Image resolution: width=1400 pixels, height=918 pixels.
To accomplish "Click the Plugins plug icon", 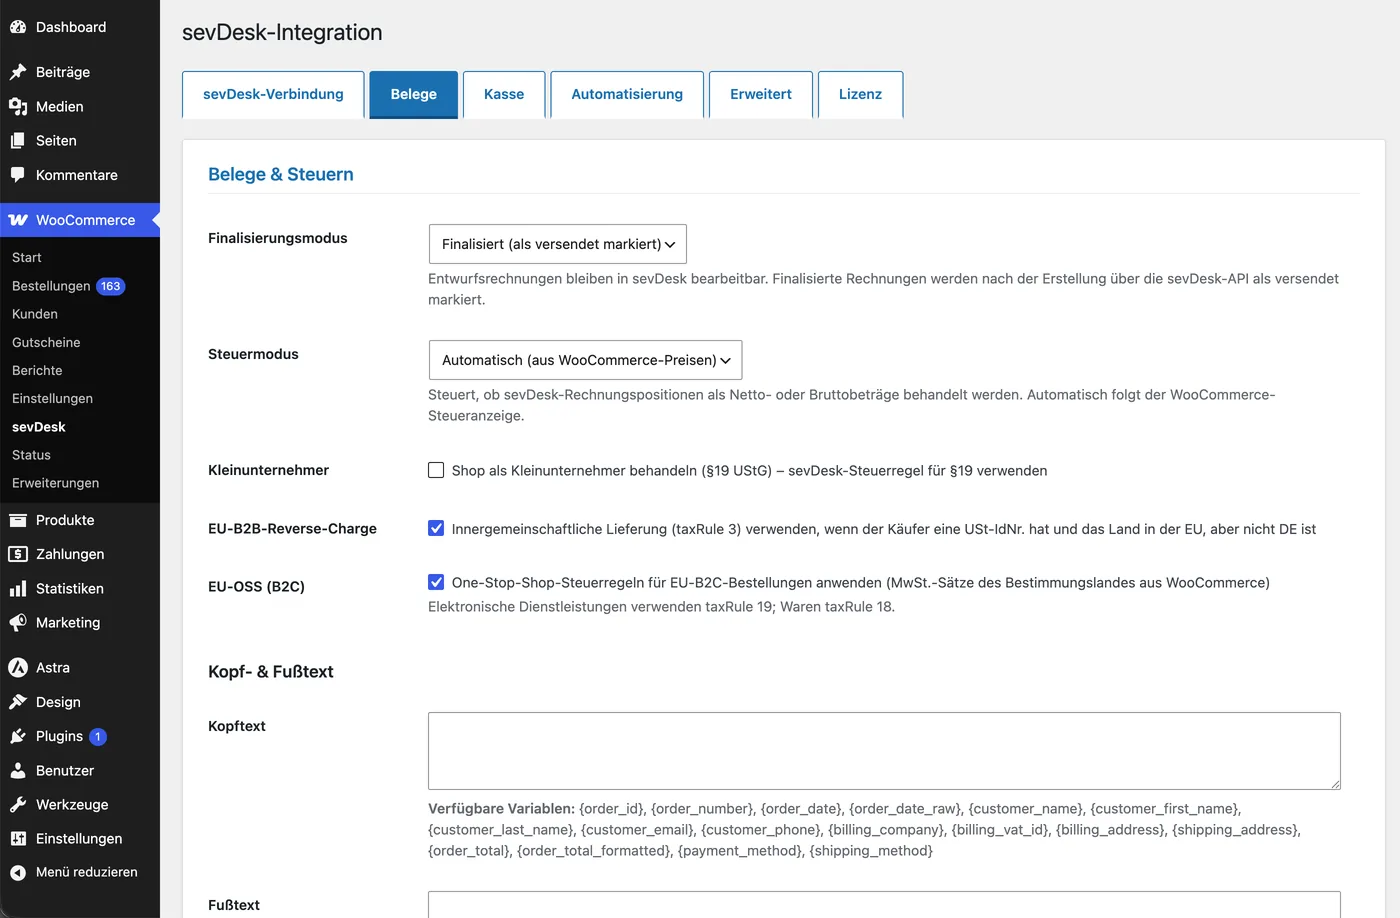I will 18,736.
